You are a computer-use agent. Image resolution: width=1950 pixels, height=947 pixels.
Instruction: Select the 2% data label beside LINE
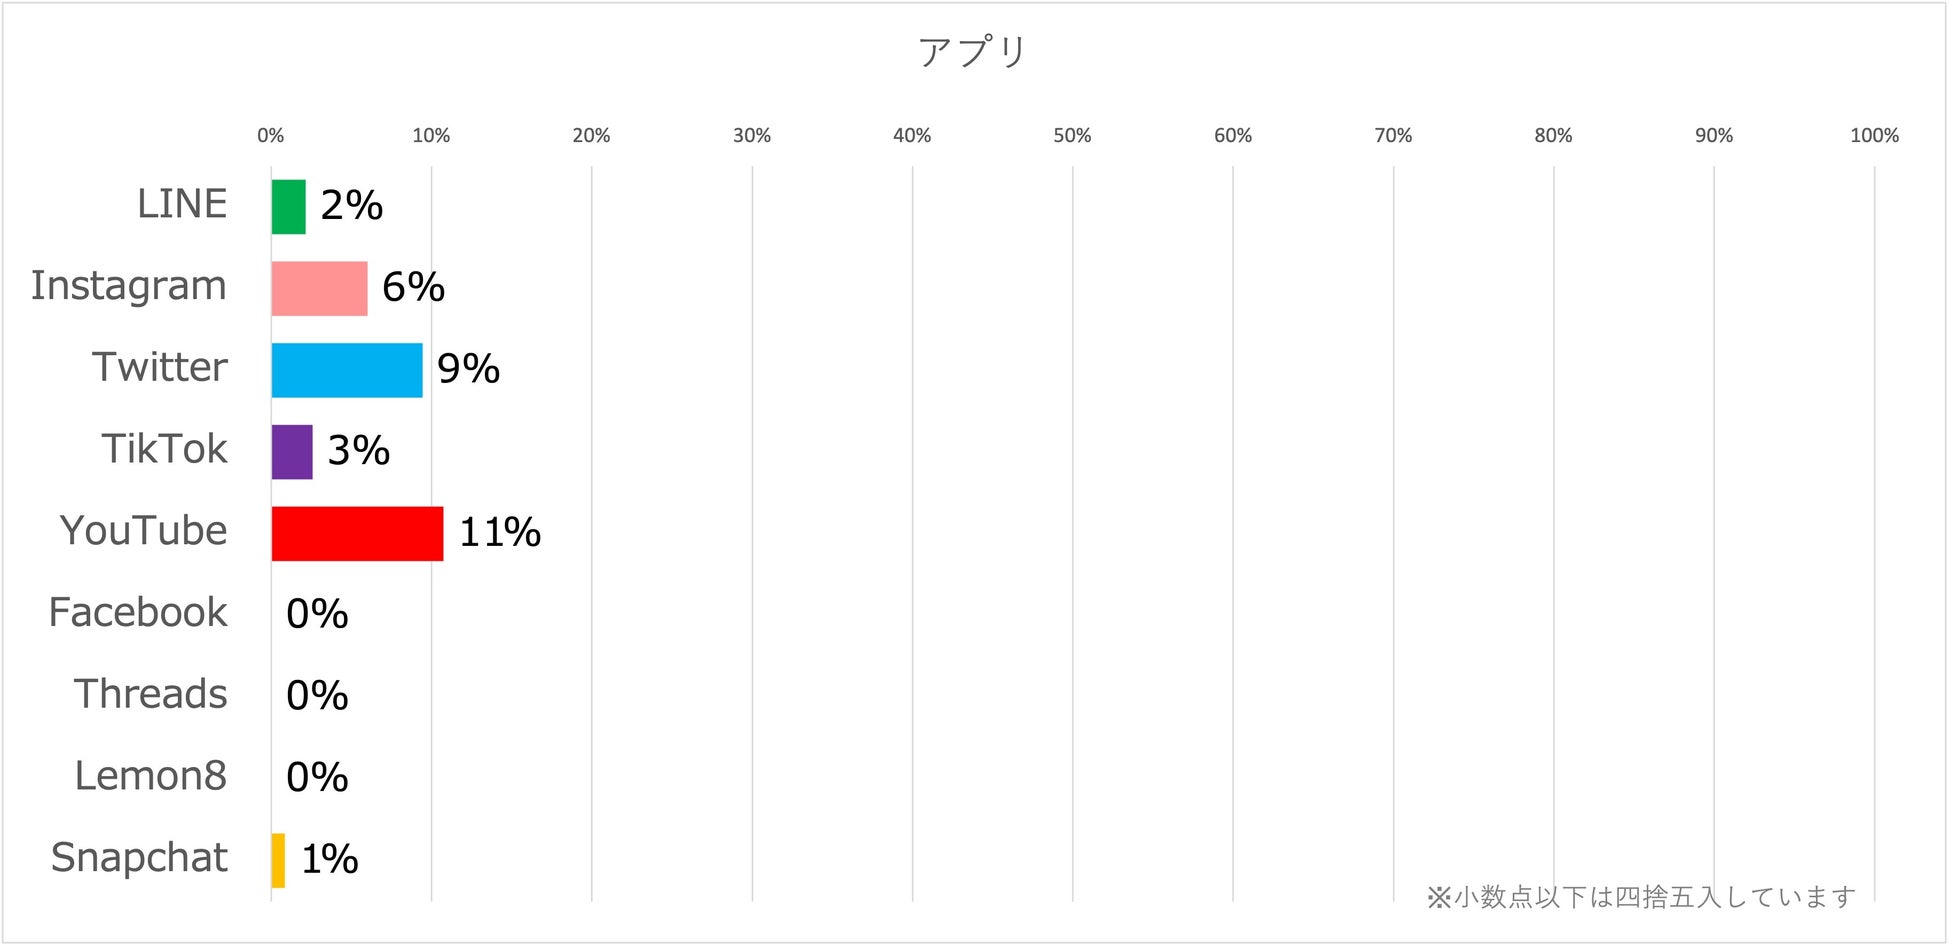[351, 206]
